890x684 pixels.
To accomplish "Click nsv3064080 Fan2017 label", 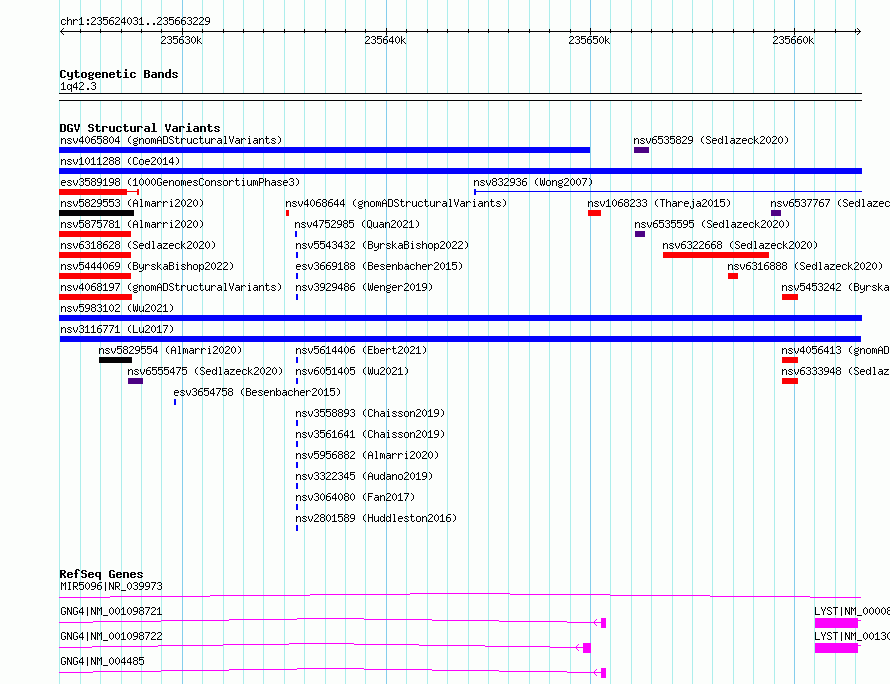I will 355,497.
